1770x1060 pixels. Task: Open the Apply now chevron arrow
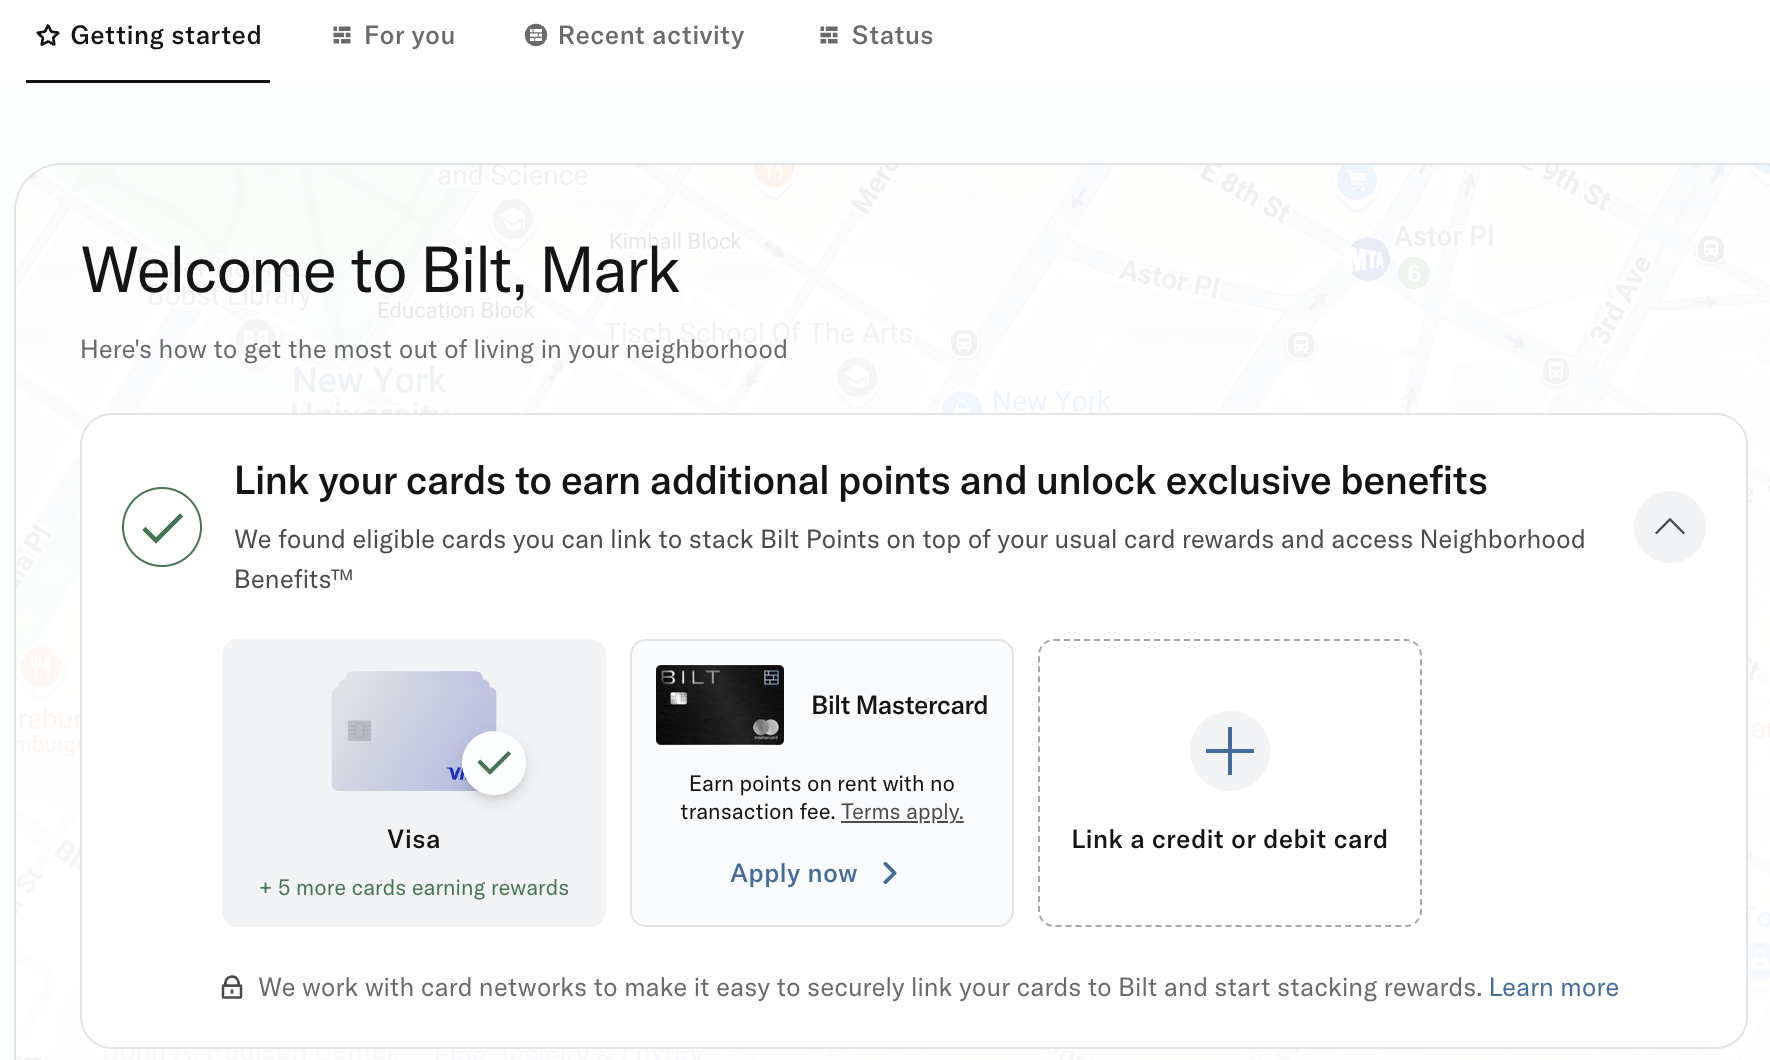point(889,873)
